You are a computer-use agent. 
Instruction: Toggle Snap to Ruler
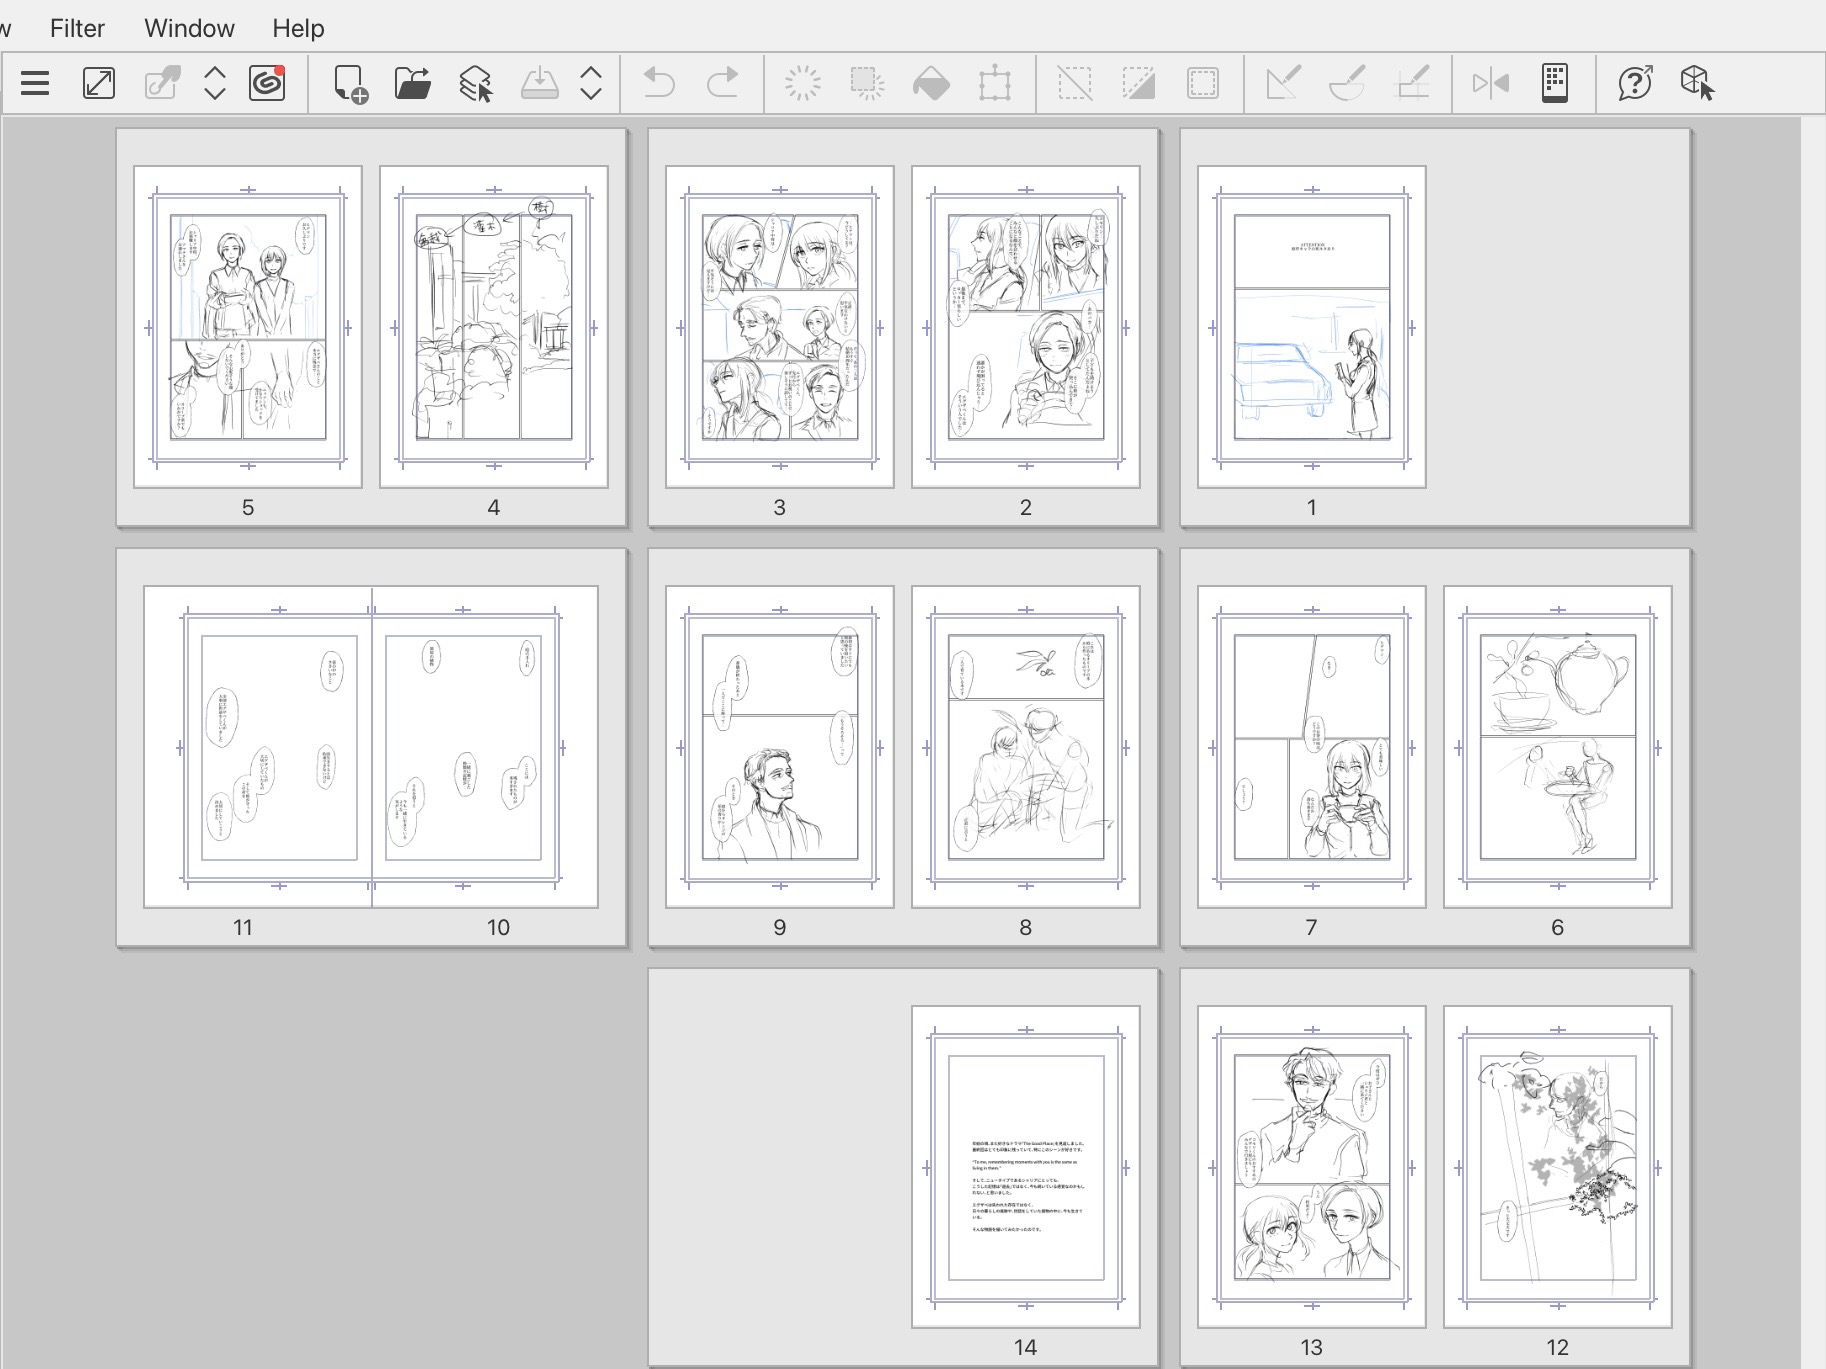1283,83
